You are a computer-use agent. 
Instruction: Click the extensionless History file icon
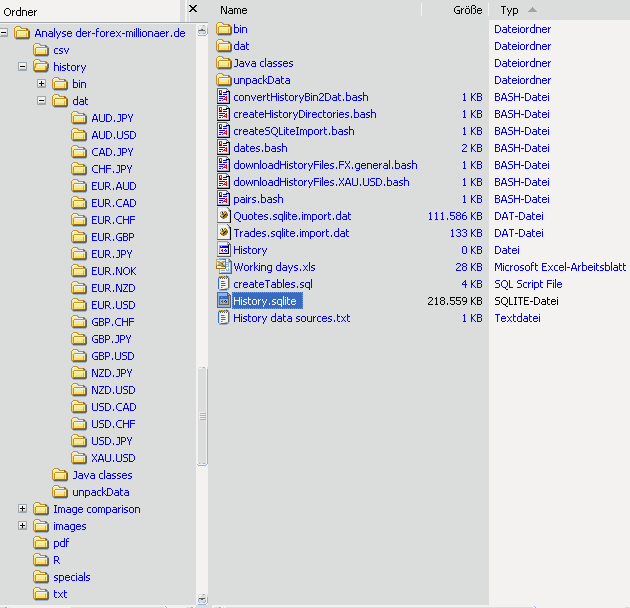coord(223,250)
